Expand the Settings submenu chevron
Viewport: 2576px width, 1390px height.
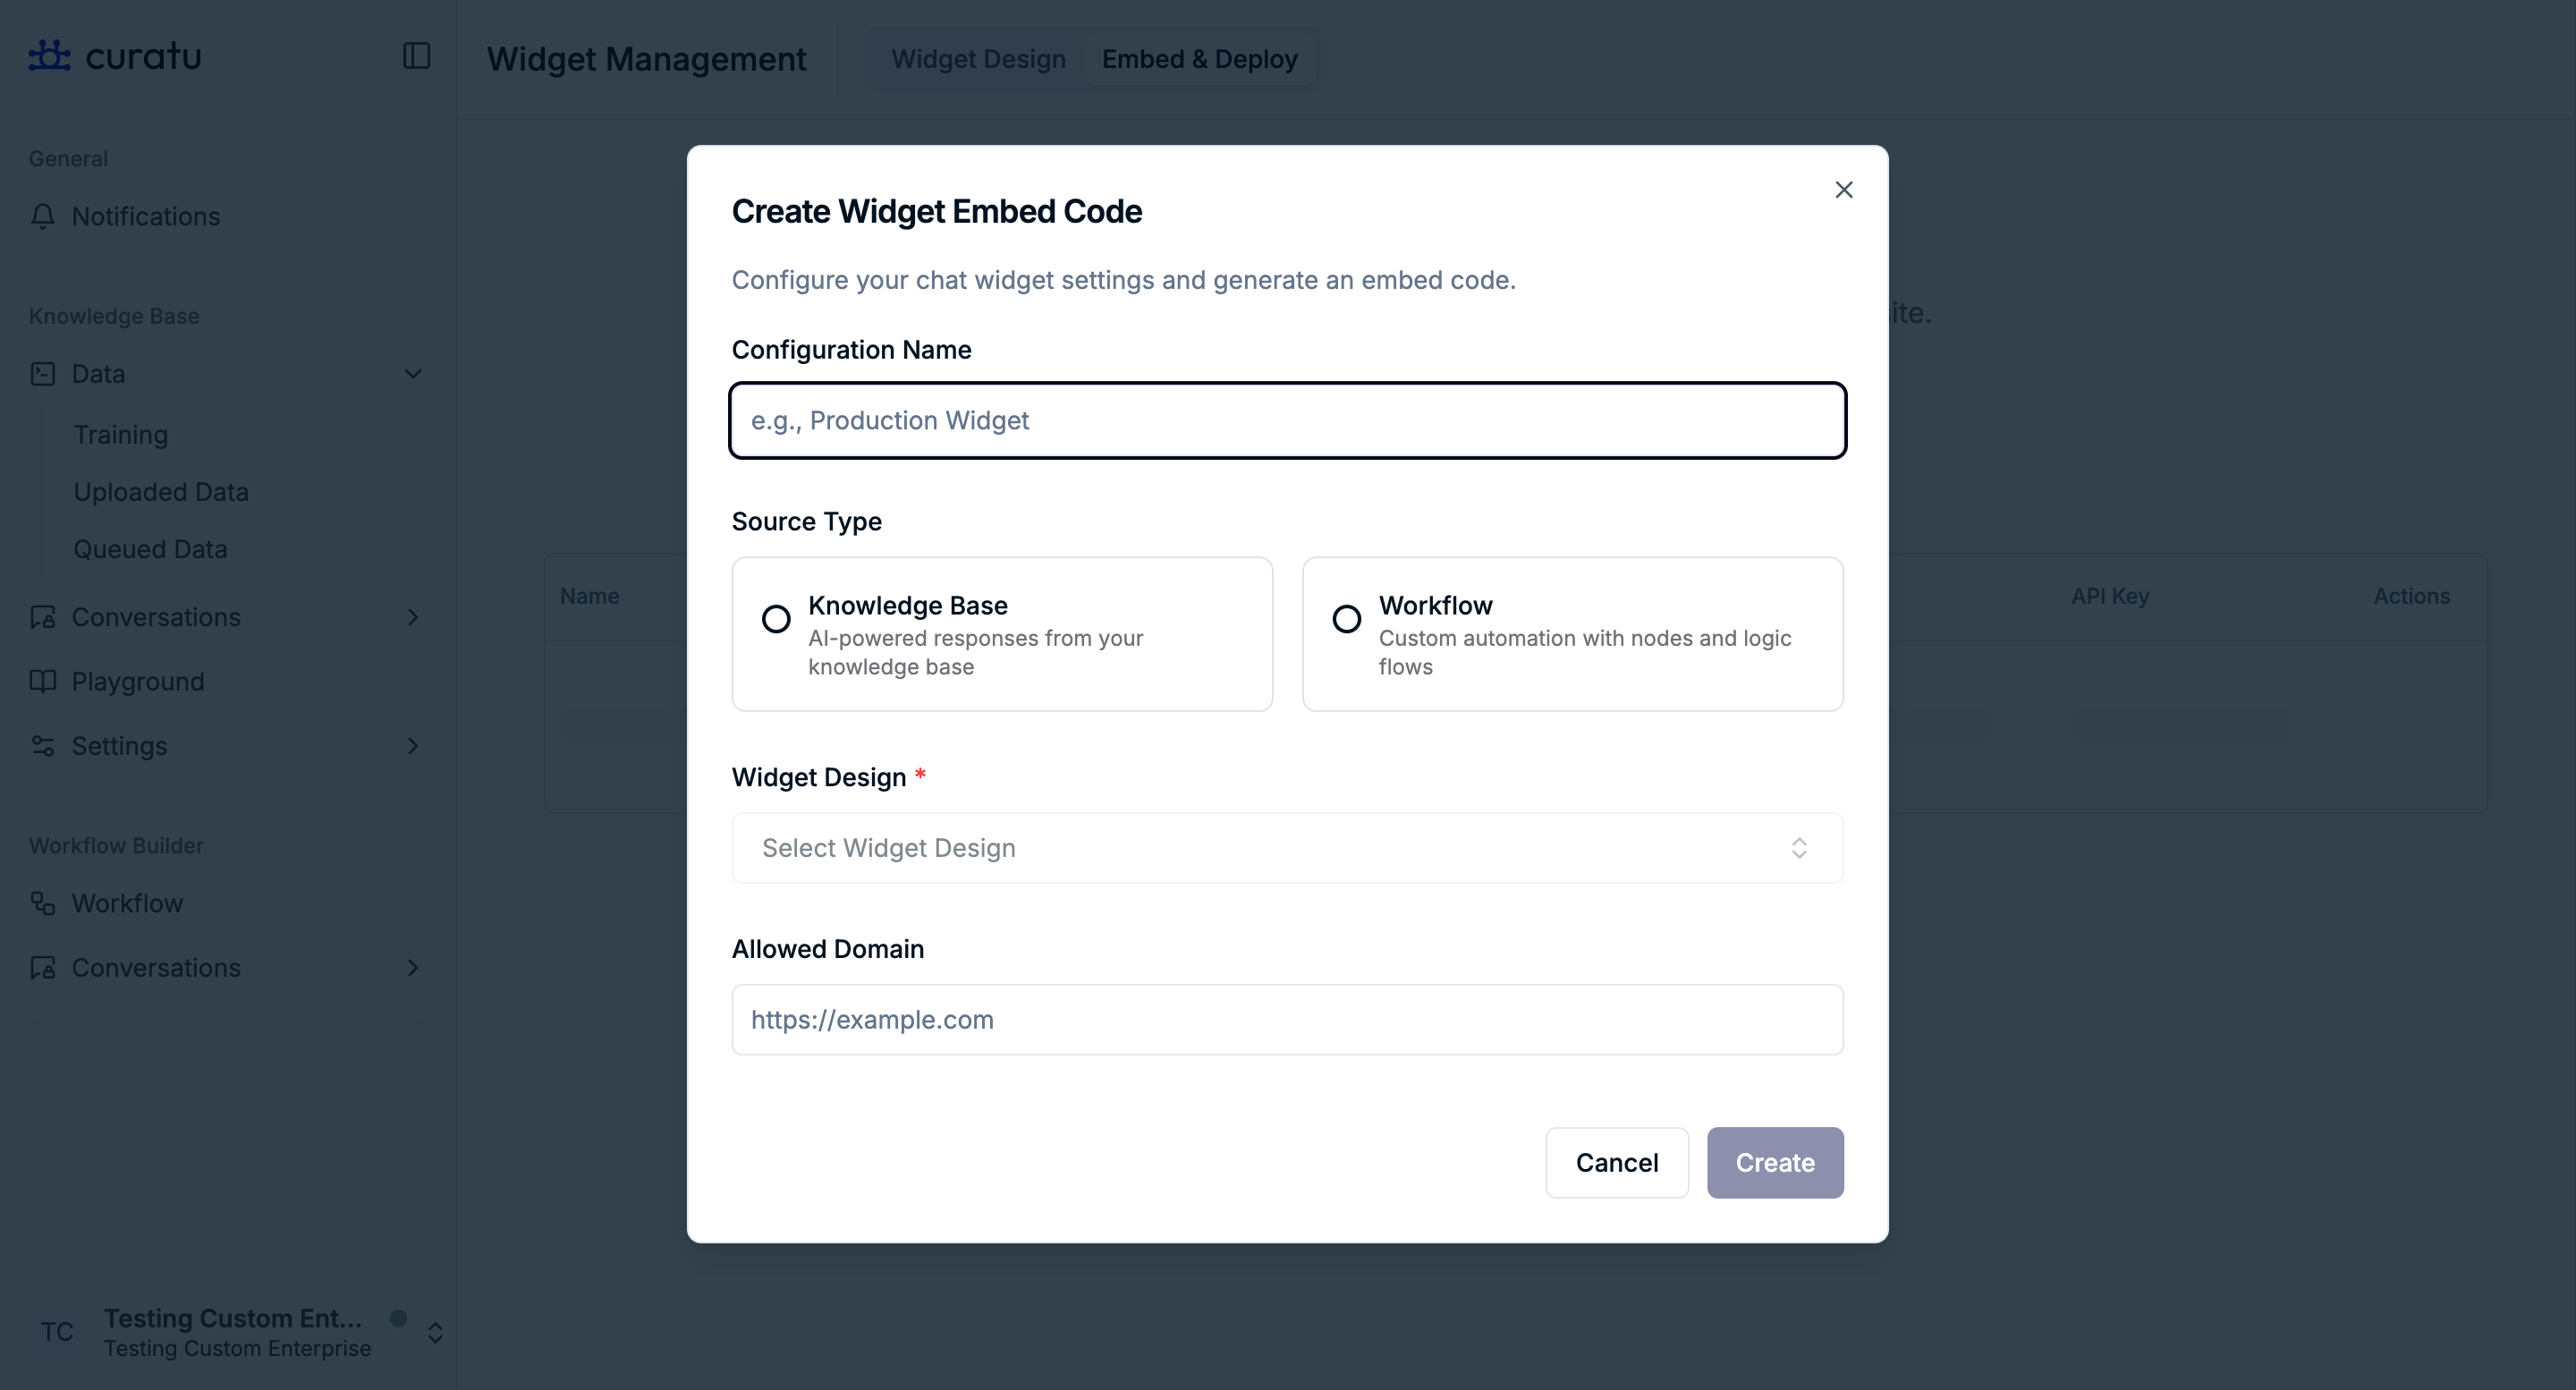point(413,746)
